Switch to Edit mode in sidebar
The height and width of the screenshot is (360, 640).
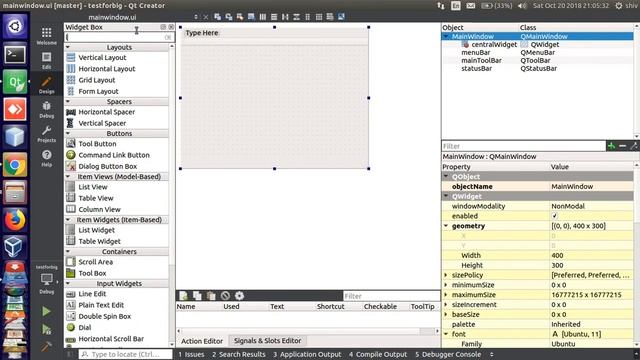coord(47,60)
